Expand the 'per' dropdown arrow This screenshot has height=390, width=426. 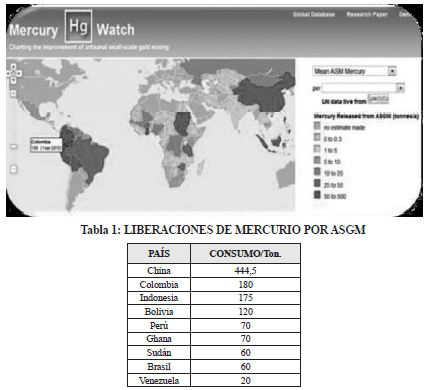[x=400, y=88]
